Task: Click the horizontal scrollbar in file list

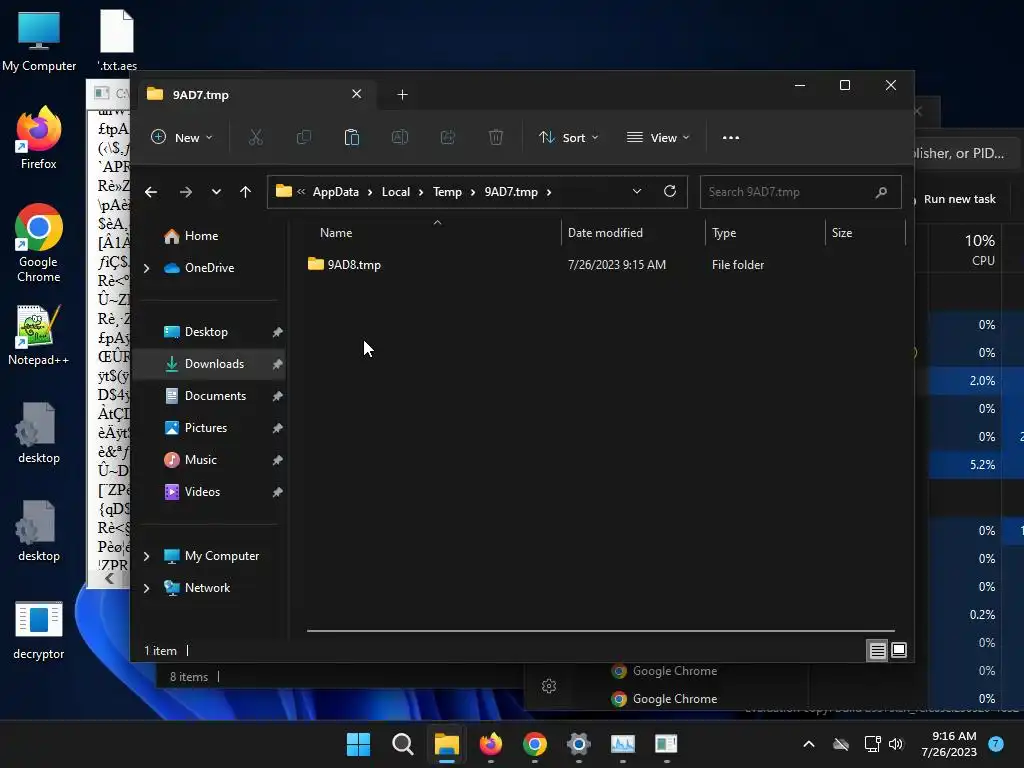Action: 601,631
